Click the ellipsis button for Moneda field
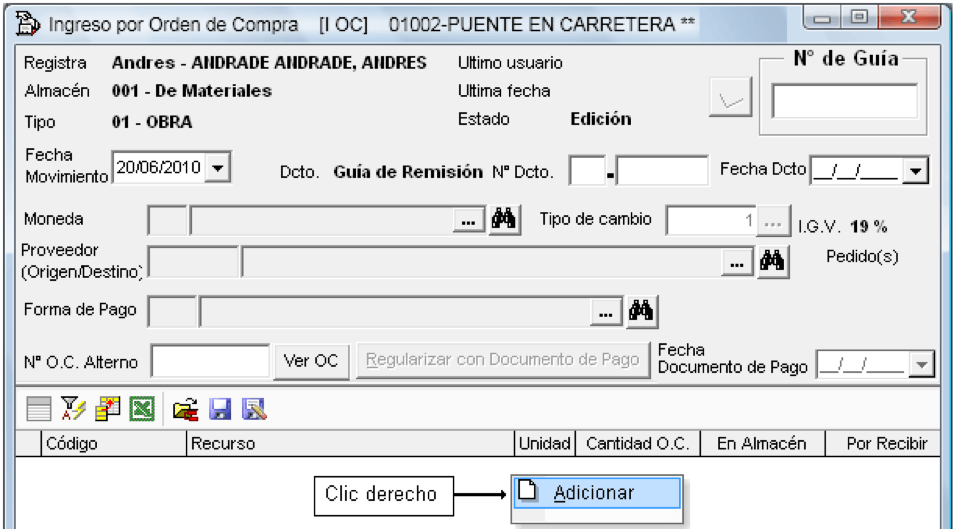 tap(468, 222)
